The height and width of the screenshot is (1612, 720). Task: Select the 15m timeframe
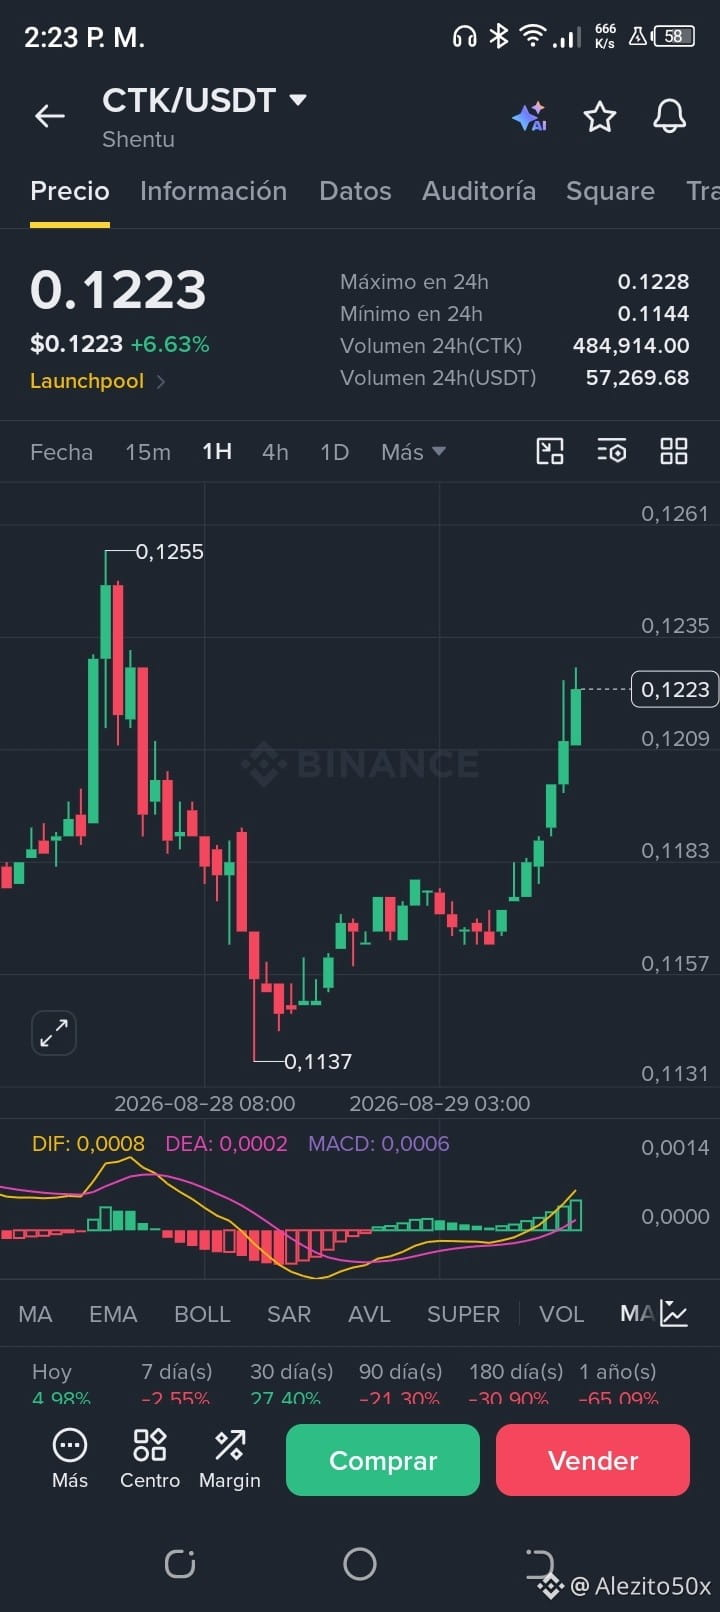148,452
